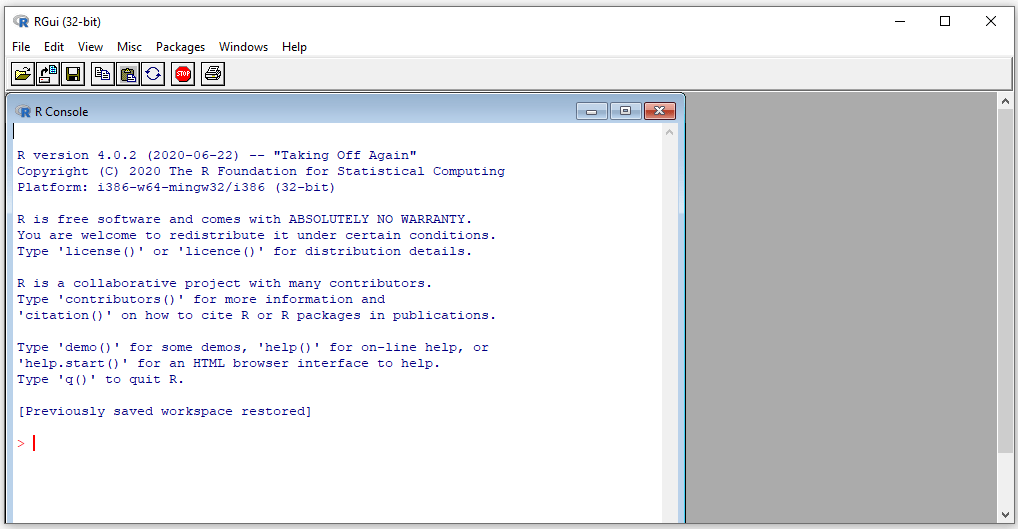This screenshot has width=1018, height=529.
Task: Open the Help menu
Action: (294, 47)
